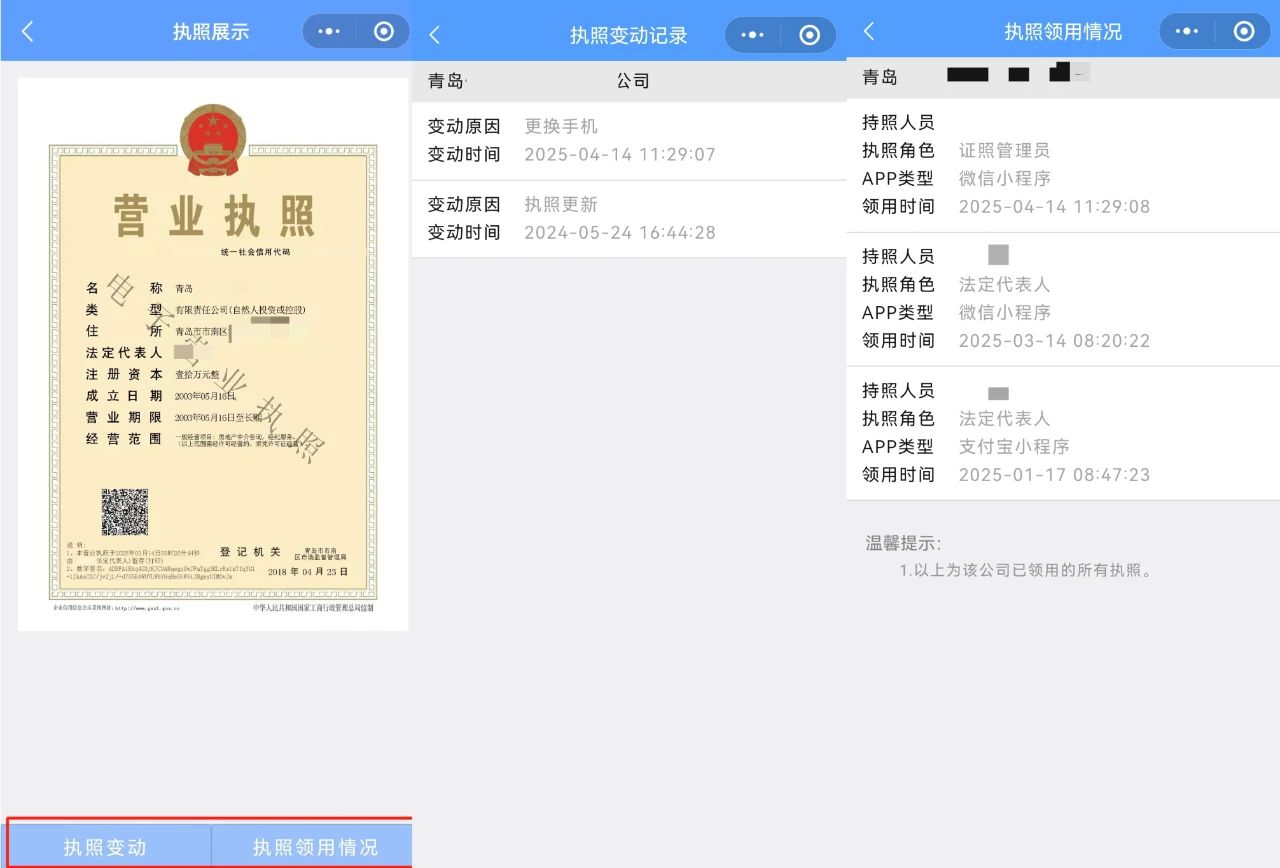Select the 执照更新 change record
The image size is (1280, 868).
(x=628, y=219)
